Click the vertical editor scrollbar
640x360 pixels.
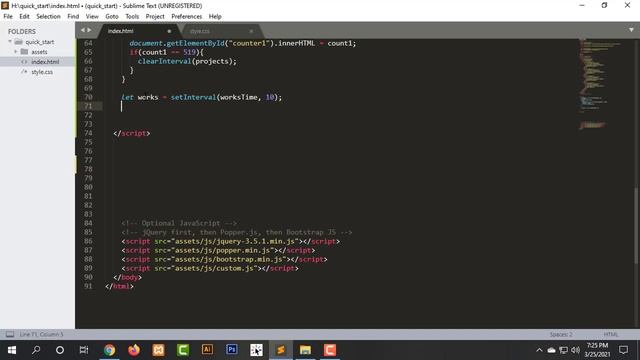(x=637, y=227)
